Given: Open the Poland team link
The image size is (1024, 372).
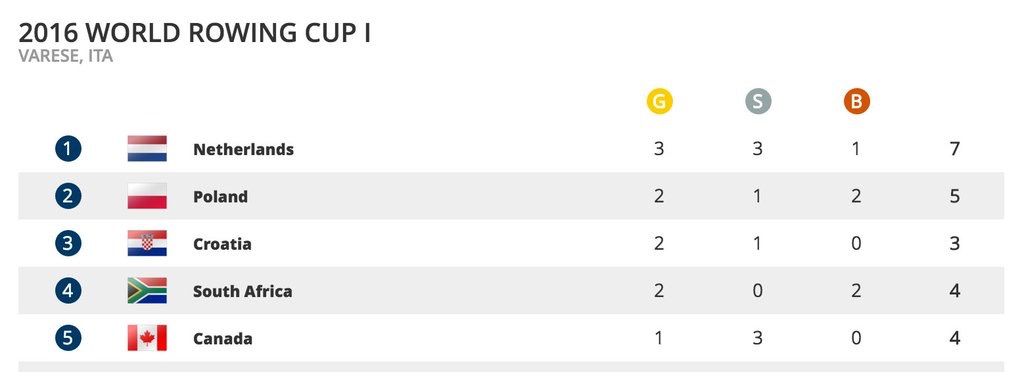Looking at the screenshot, I should [x=220, y=196].
